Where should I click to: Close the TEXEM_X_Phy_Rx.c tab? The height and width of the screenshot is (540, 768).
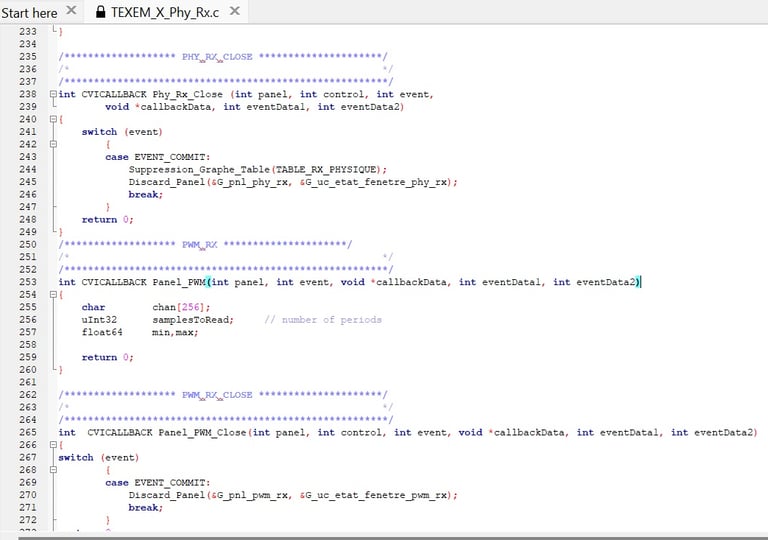point(235,10)
